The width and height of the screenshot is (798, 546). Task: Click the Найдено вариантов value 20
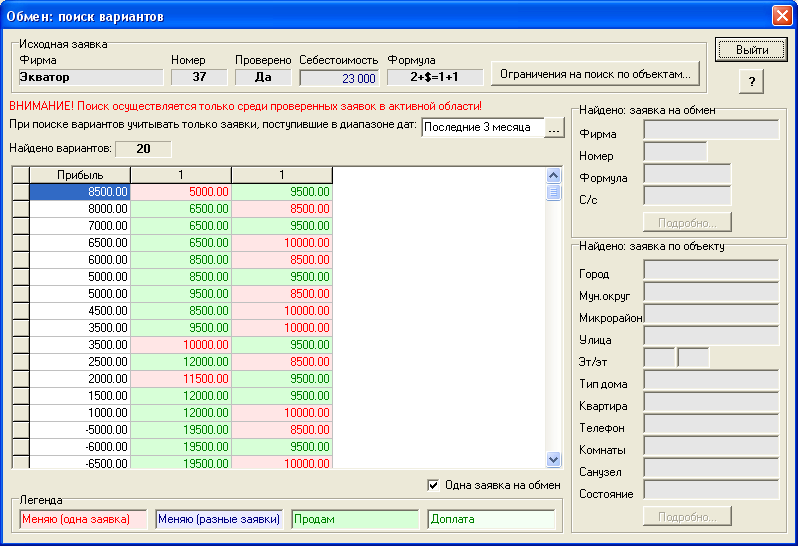(144, 149)
